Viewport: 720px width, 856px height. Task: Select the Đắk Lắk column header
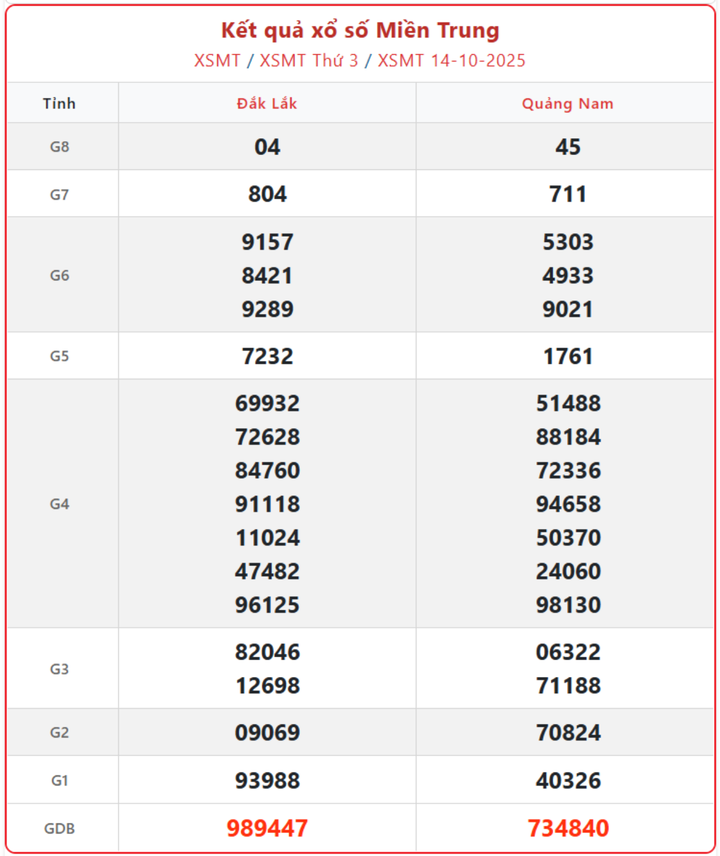point(267,103)
